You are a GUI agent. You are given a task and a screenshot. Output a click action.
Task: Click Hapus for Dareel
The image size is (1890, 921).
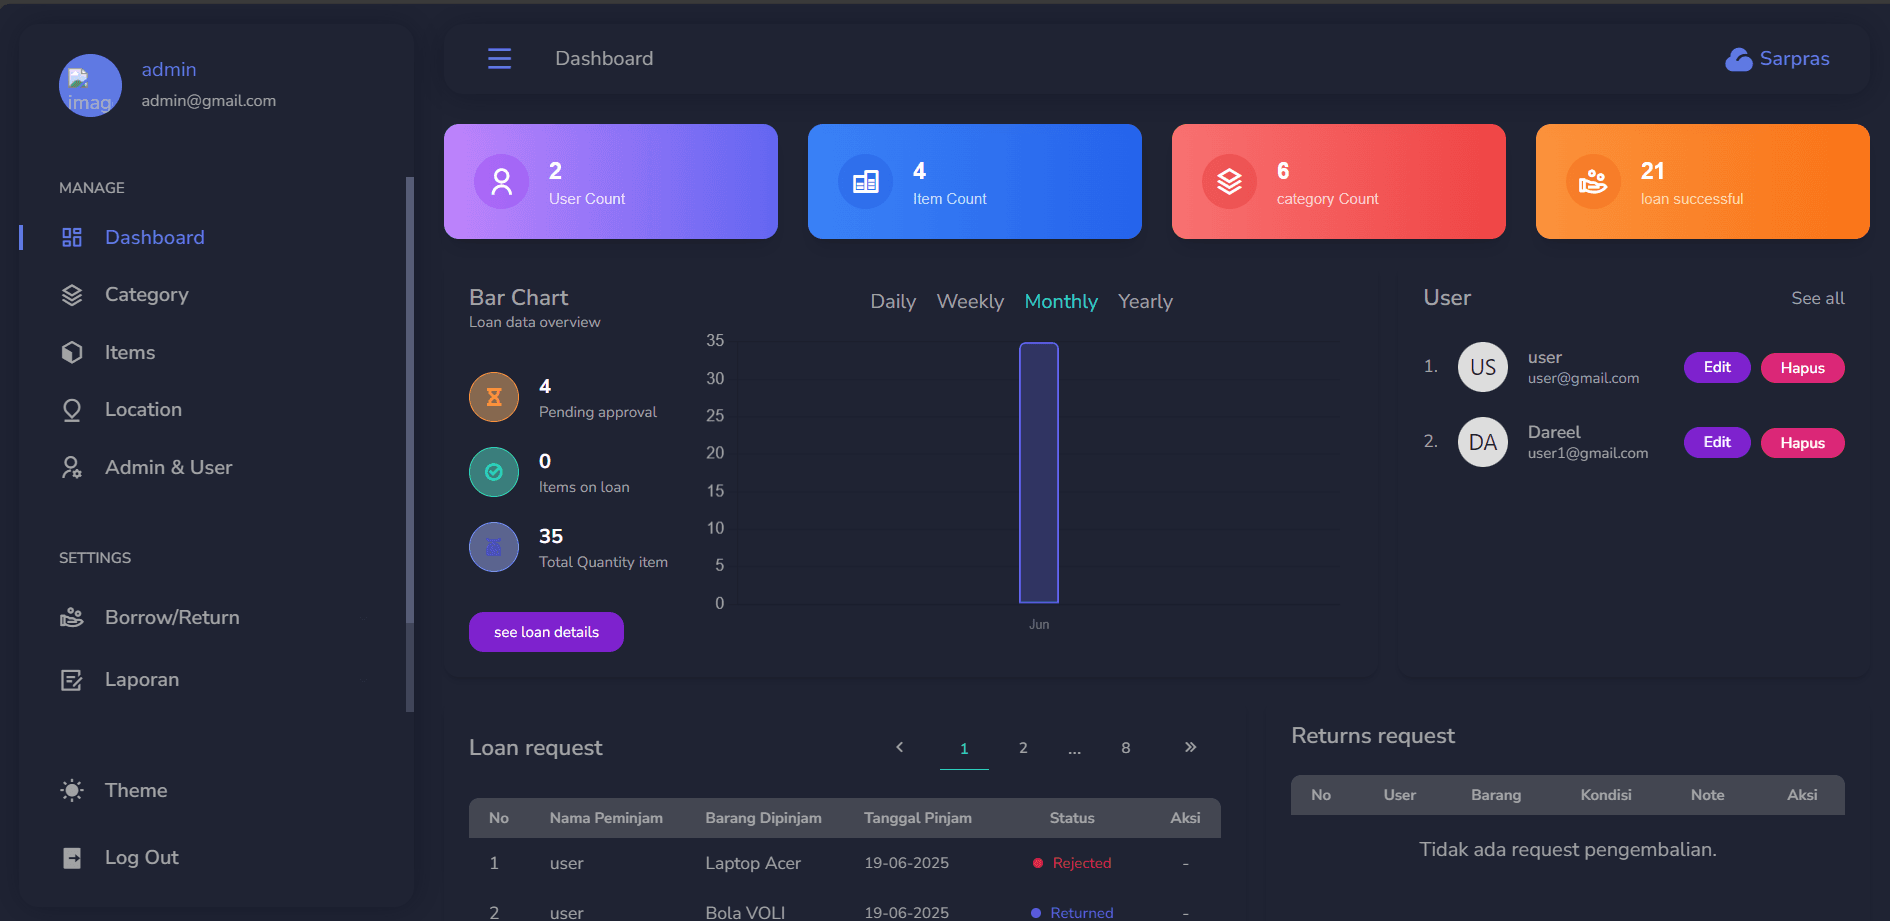tap(1802, 443)
